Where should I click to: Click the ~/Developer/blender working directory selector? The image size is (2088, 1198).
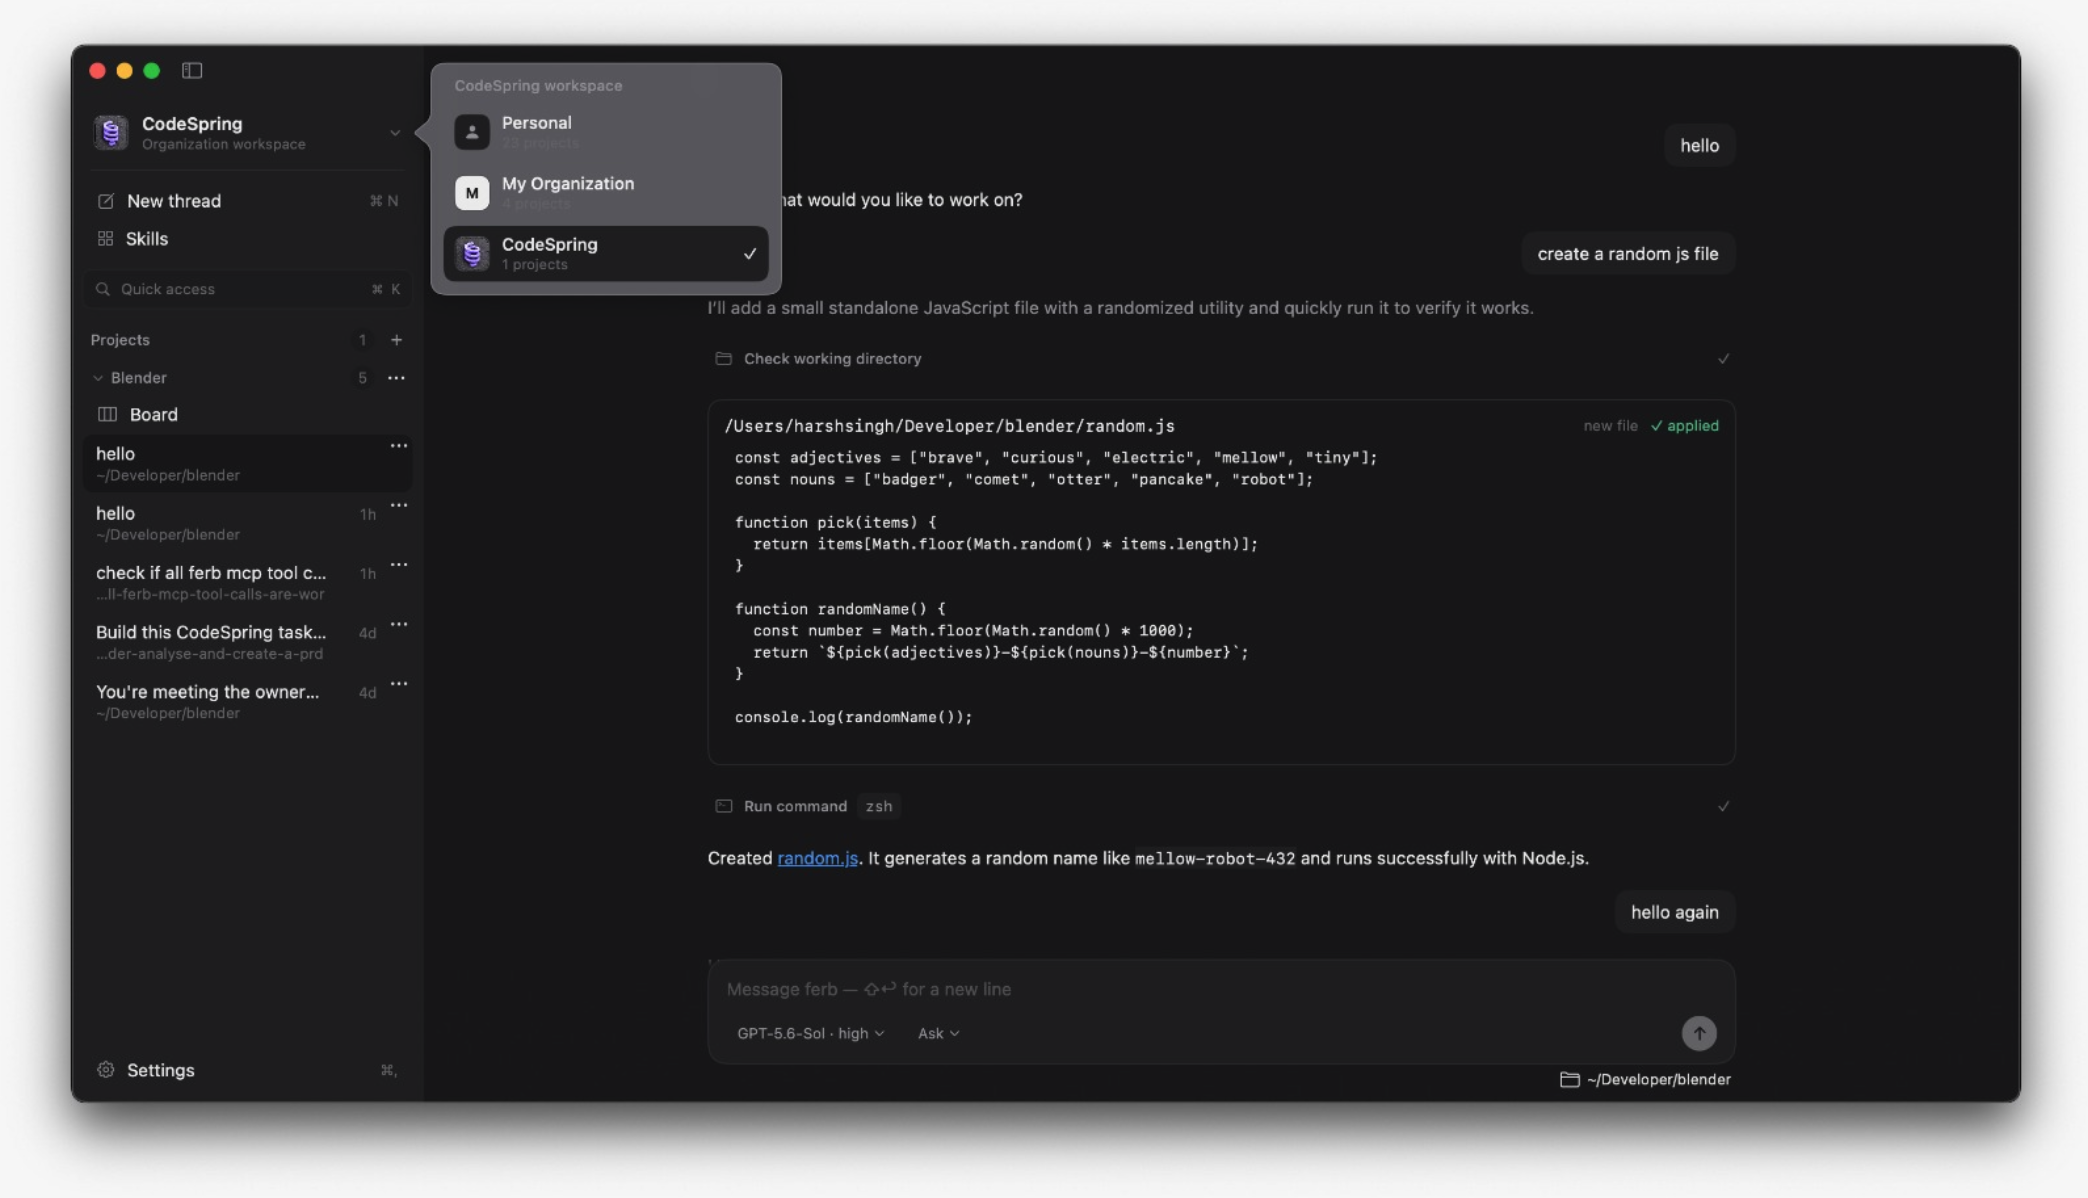(1645, 1079)
